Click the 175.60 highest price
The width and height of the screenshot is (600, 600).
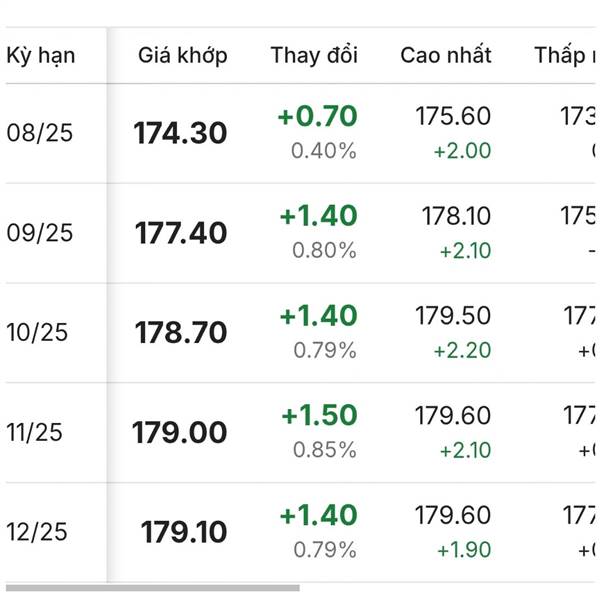tap(453, 116)
